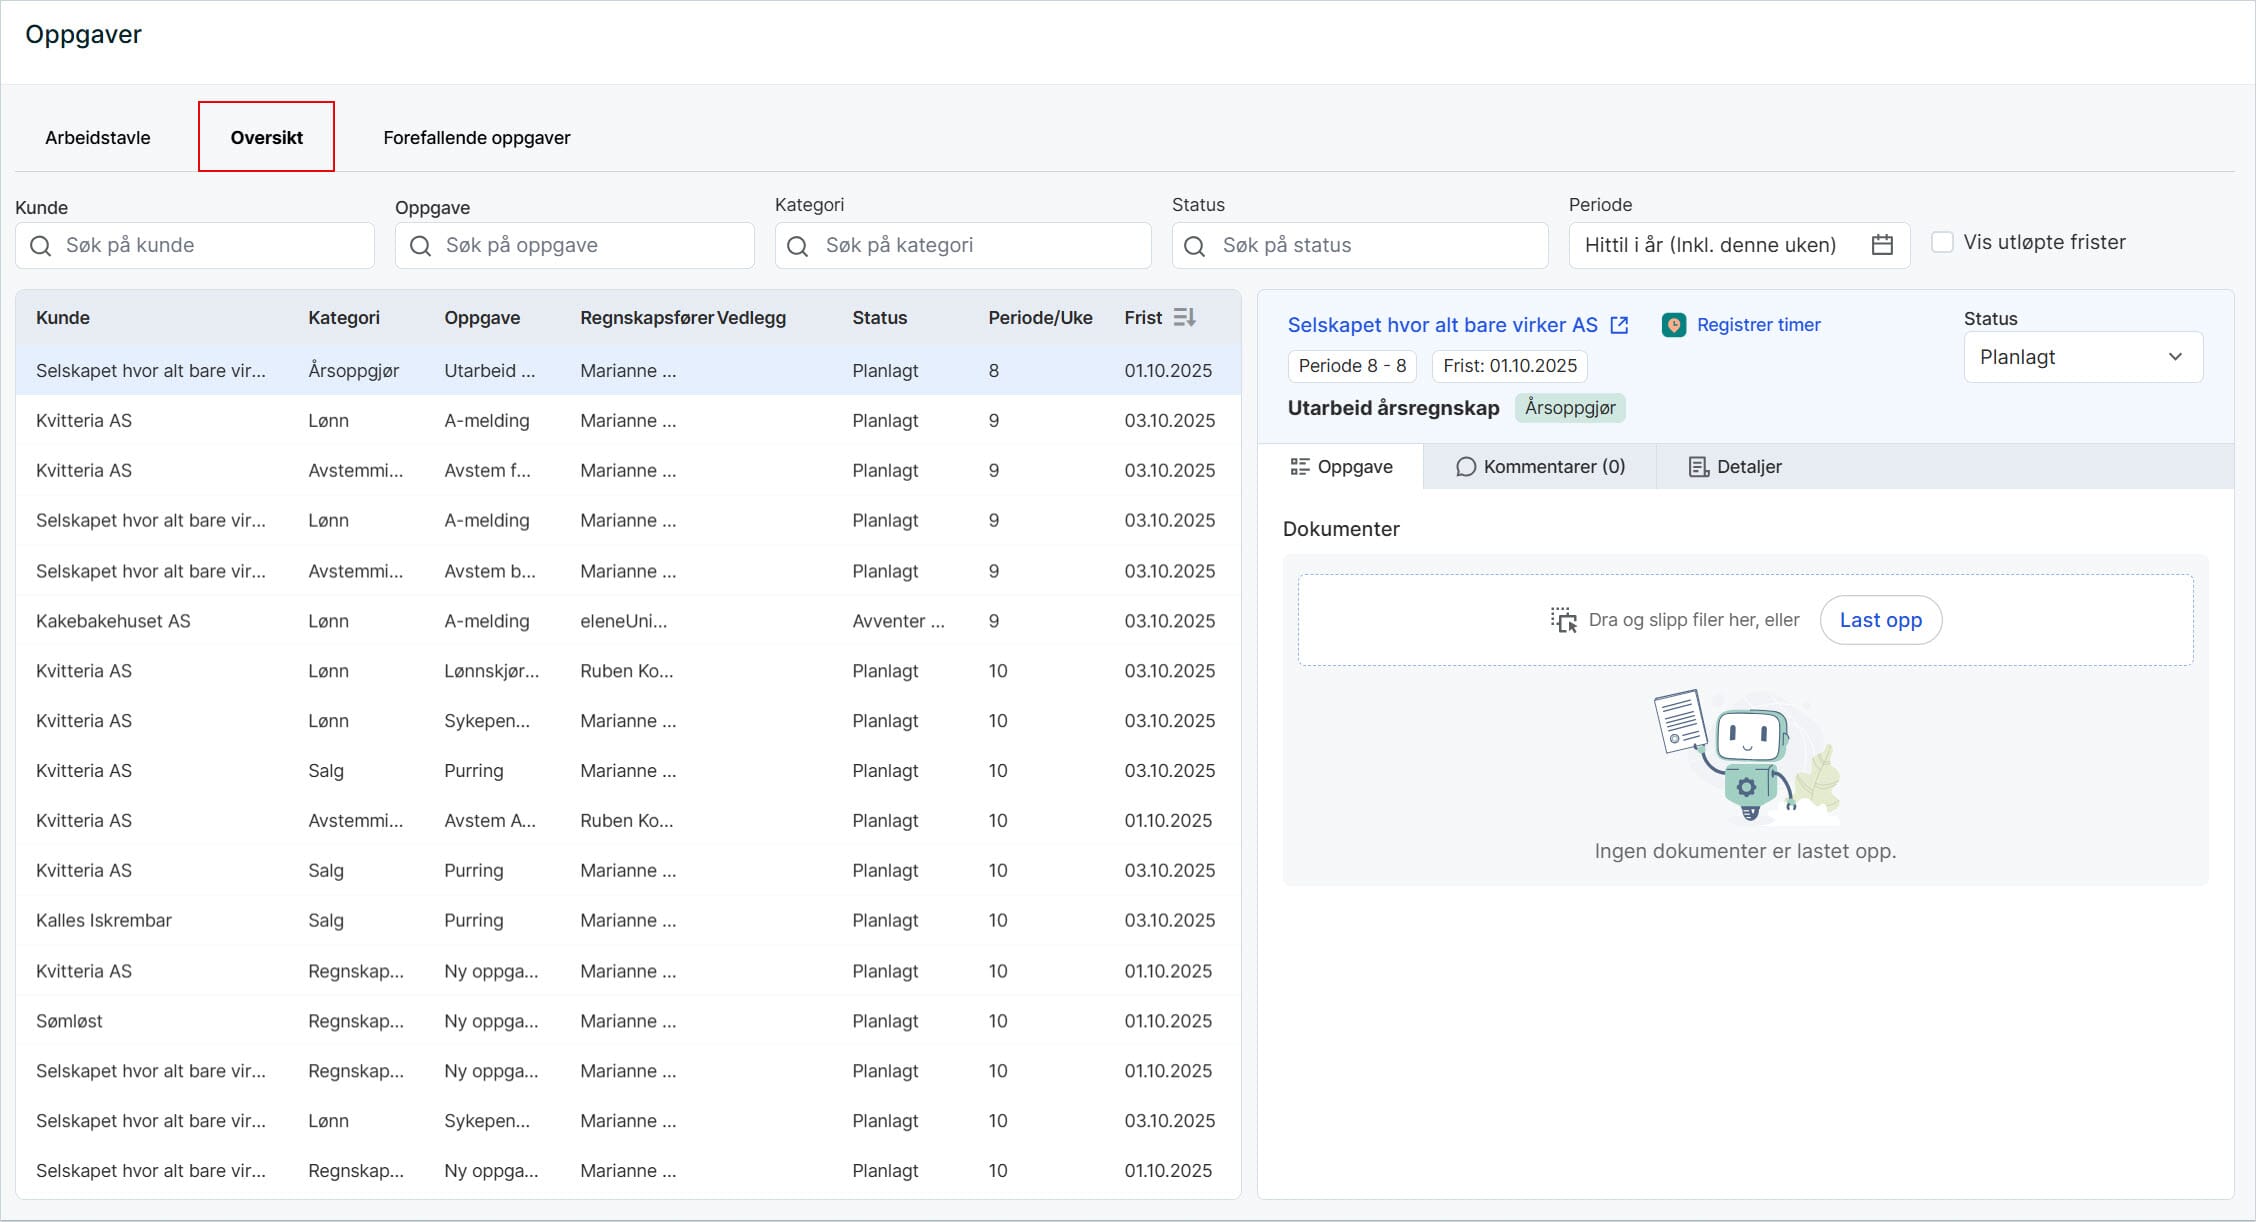Open Selskapet hvor alt bare virker AS link
This screenshot has height=1222, width=2256.
pyautogui.click(x=1442, y=325)
